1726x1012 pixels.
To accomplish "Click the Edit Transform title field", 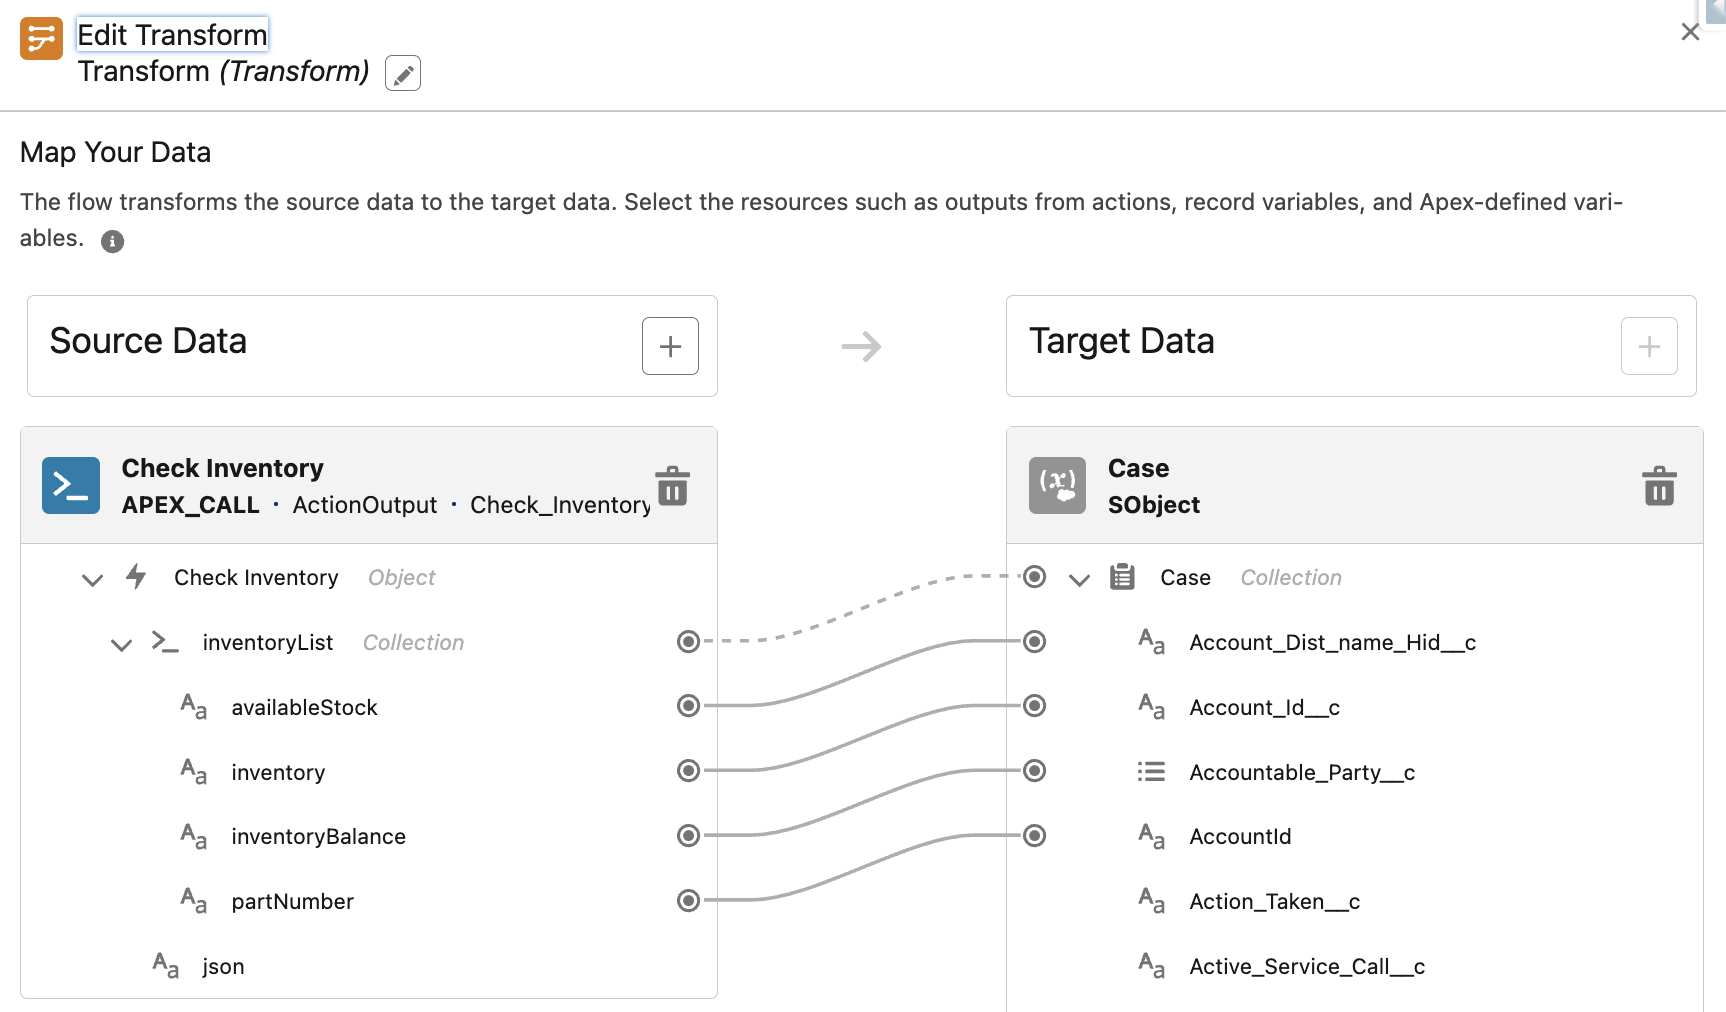I will [172, 35].
